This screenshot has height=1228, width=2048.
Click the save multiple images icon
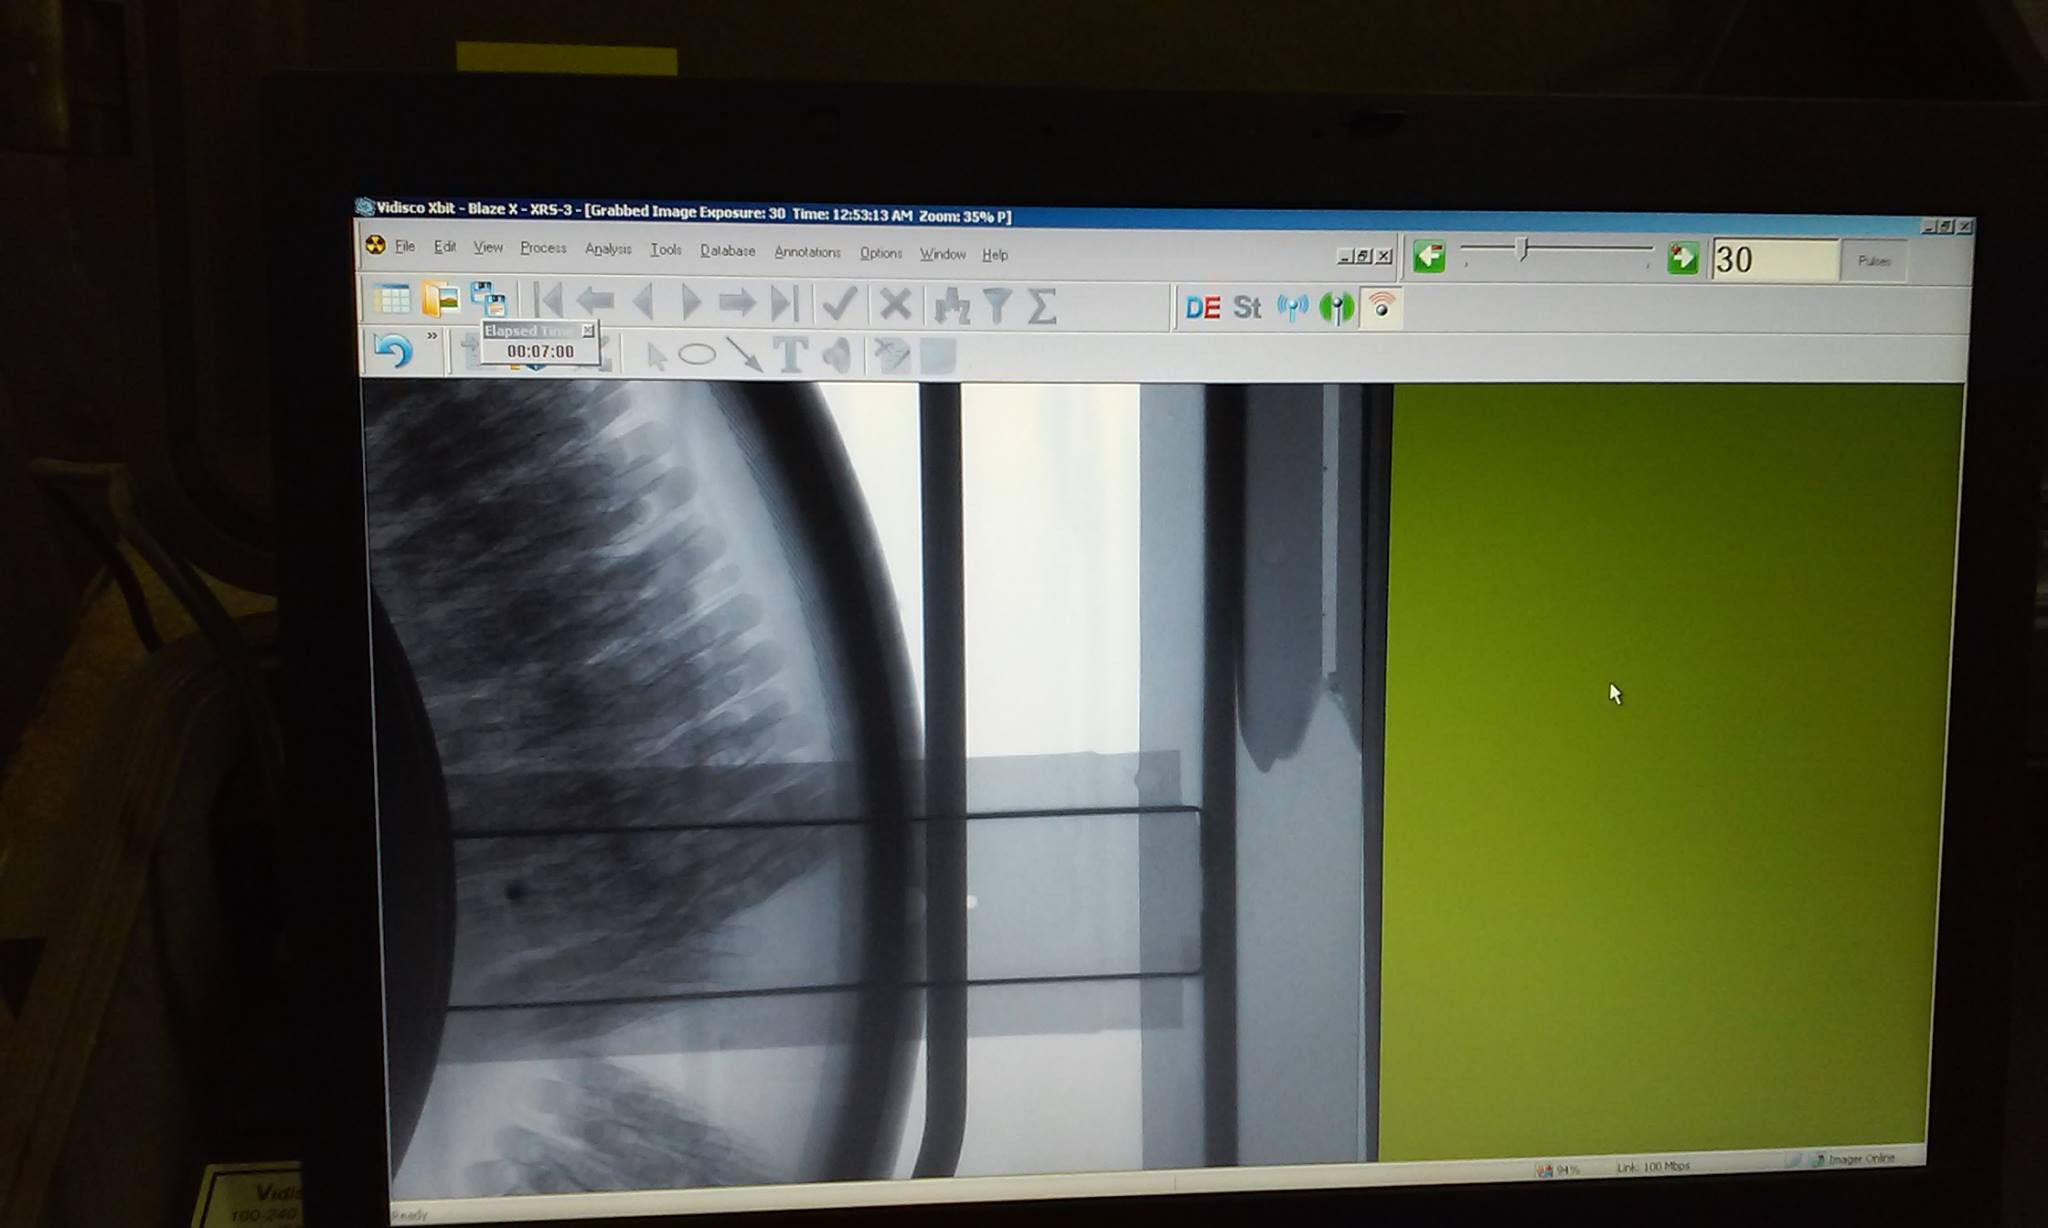pos(489,299)
